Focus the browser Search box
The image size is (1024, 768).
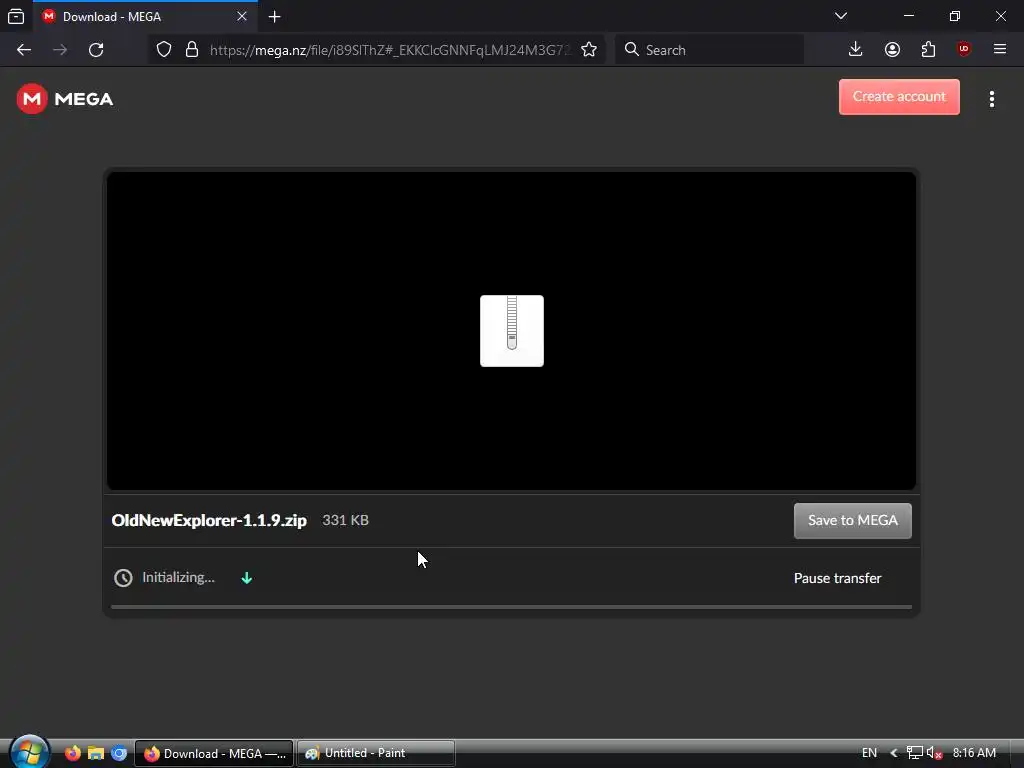(x=710, y=50)
